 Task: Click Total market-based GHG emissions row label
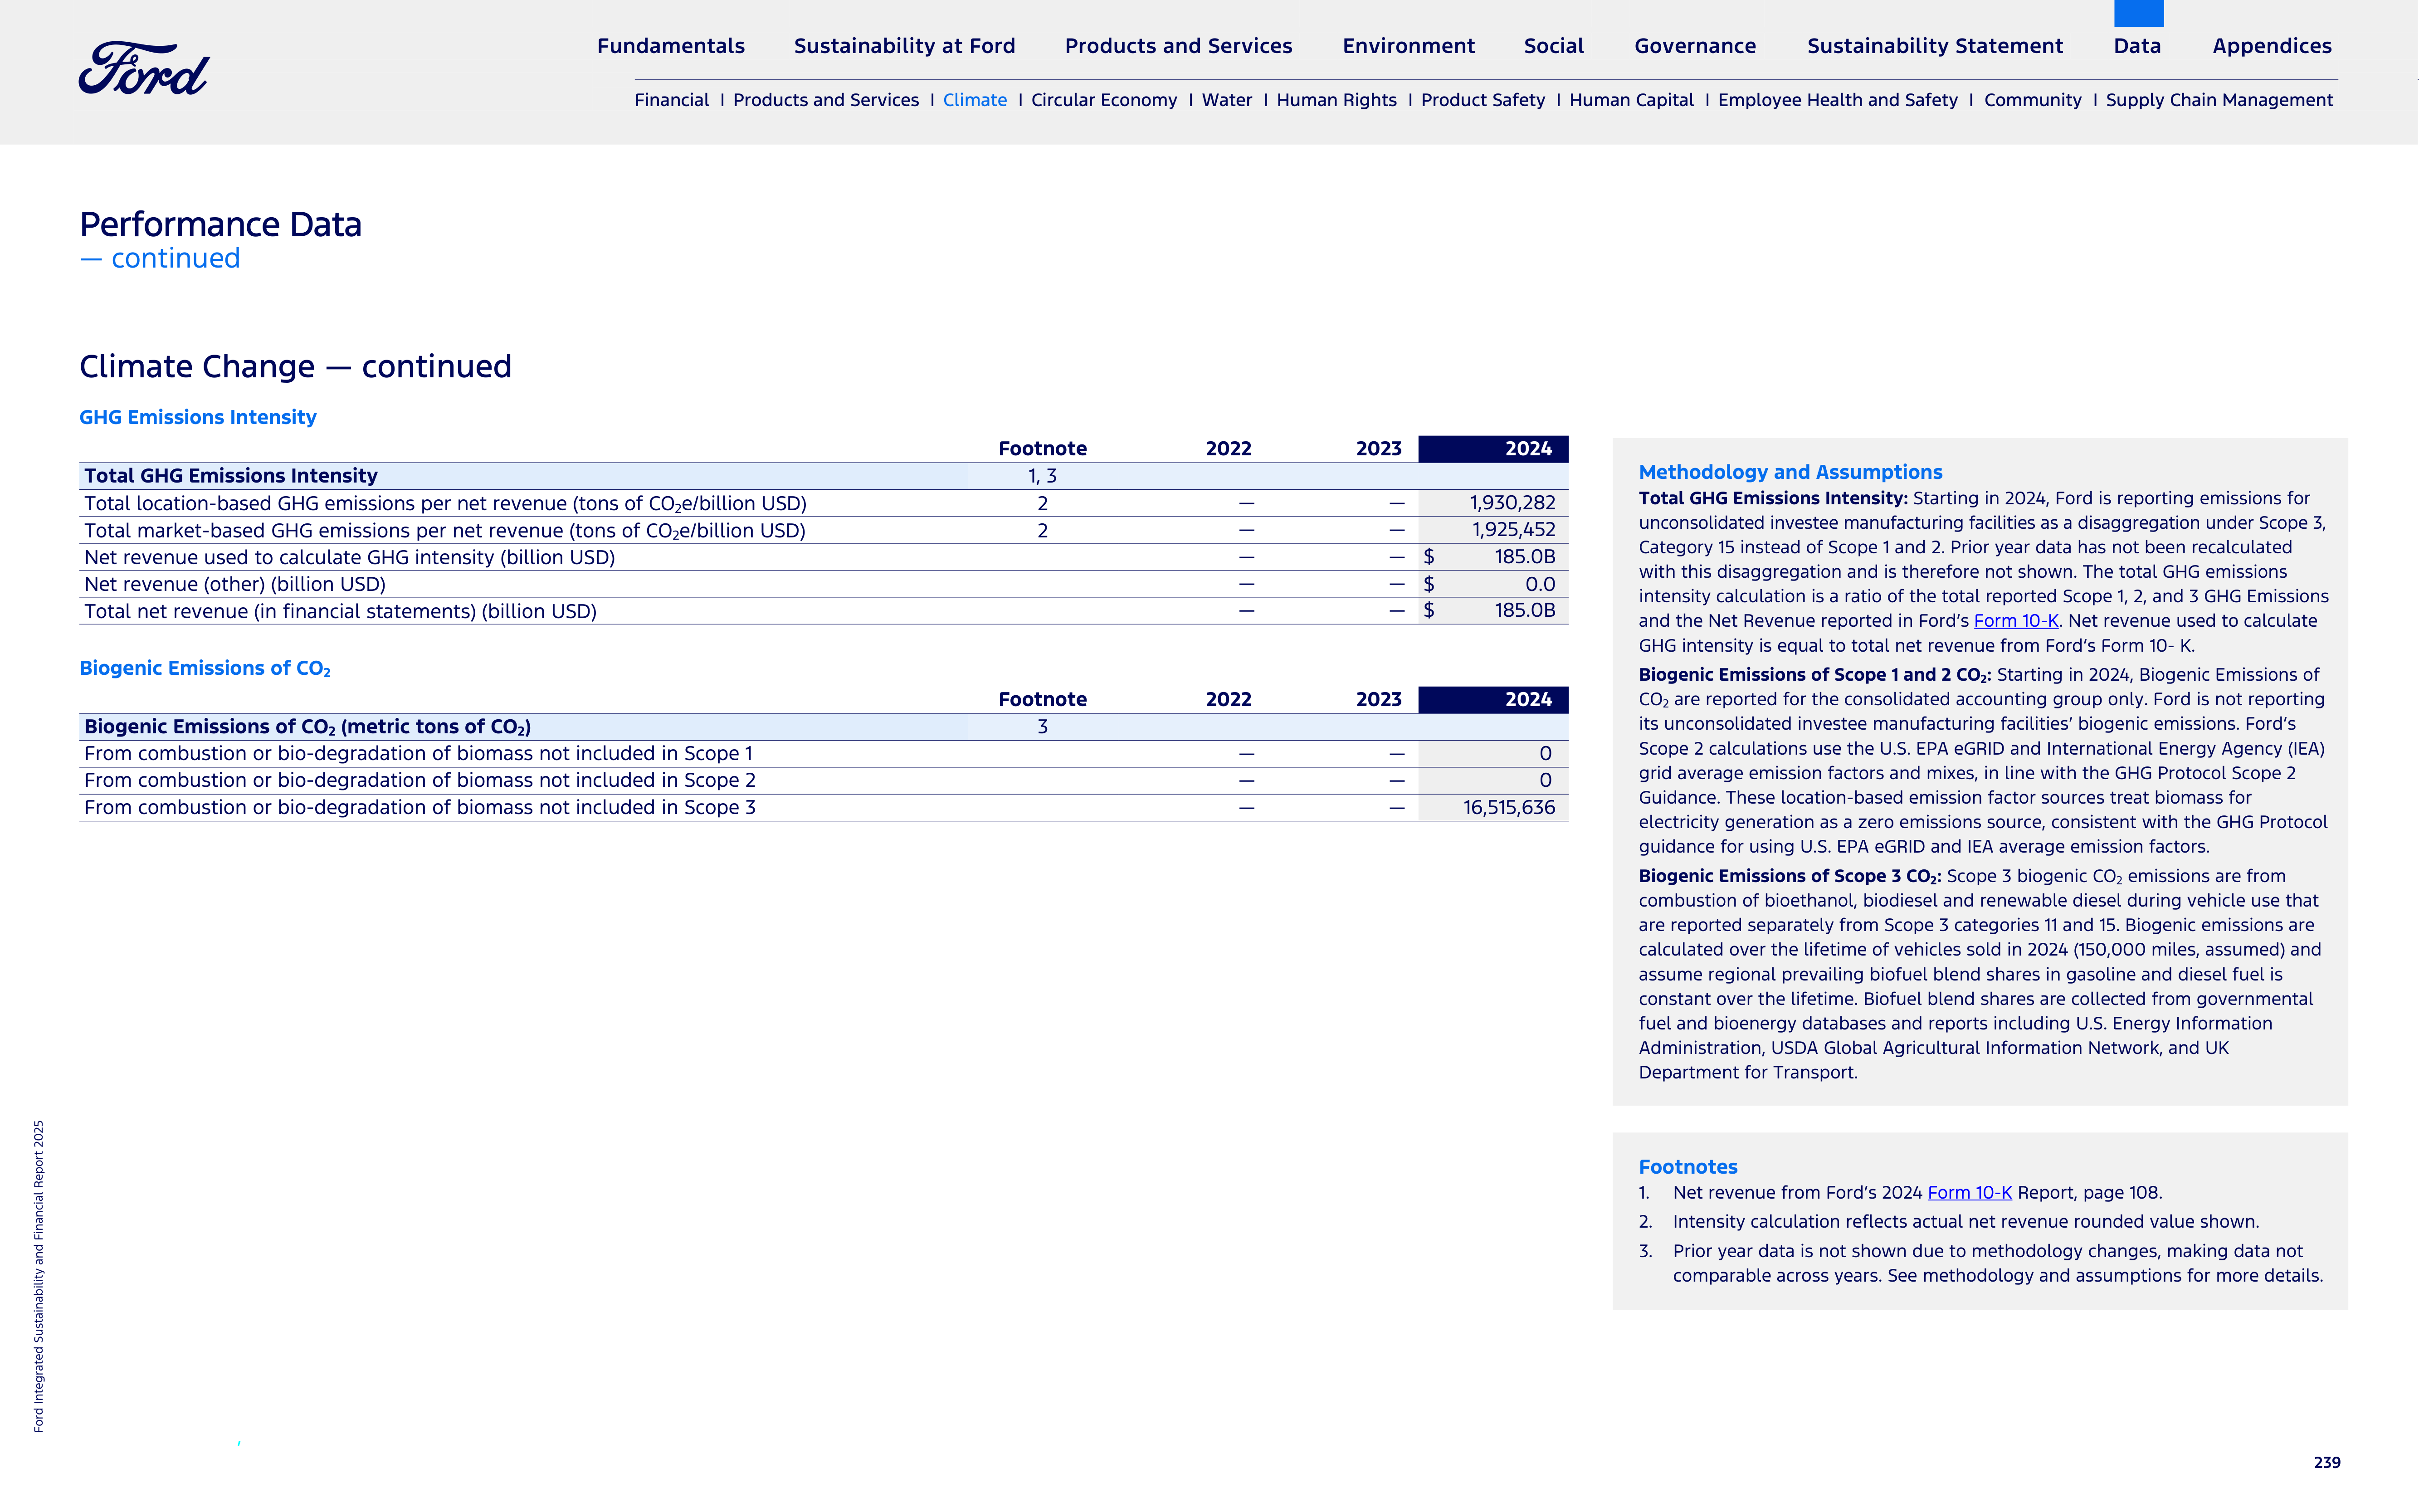(x=445, y=530)
